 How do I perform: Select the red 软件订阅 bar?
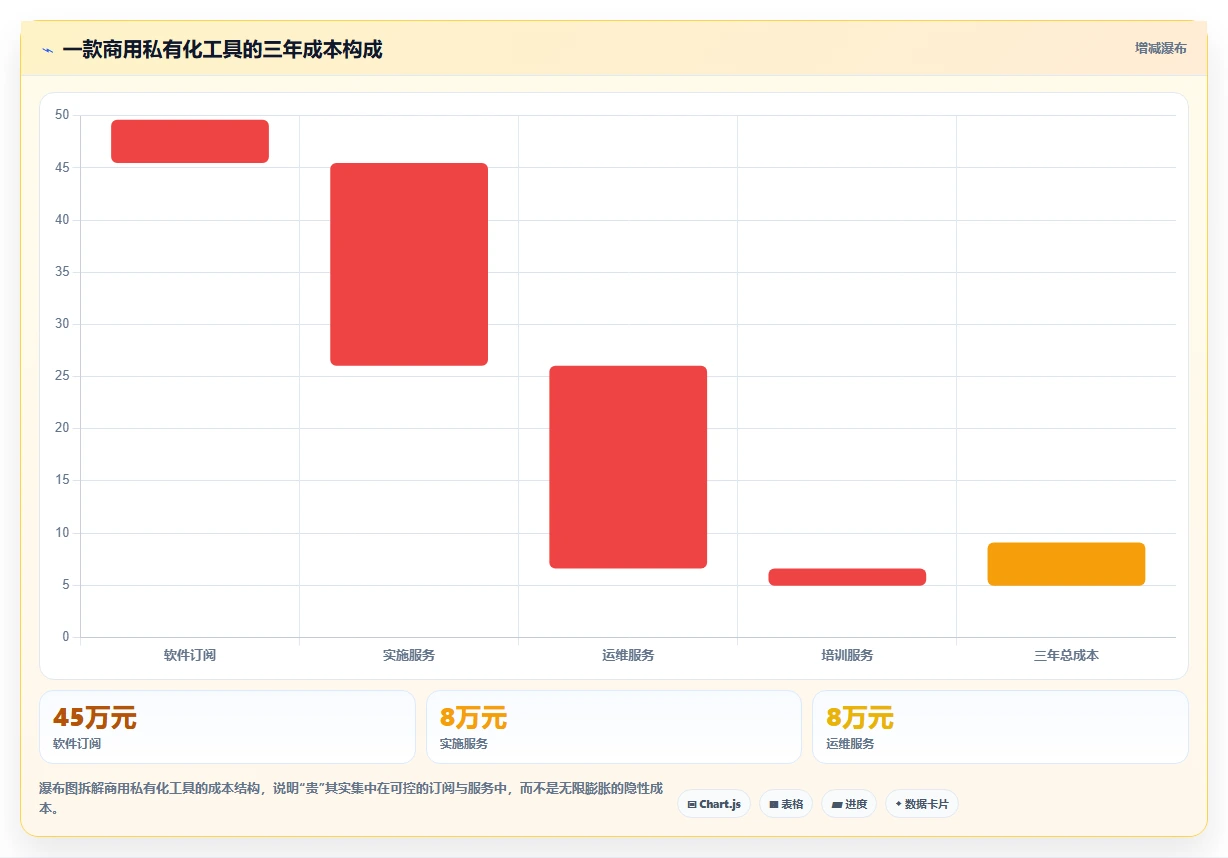(190, 141)
